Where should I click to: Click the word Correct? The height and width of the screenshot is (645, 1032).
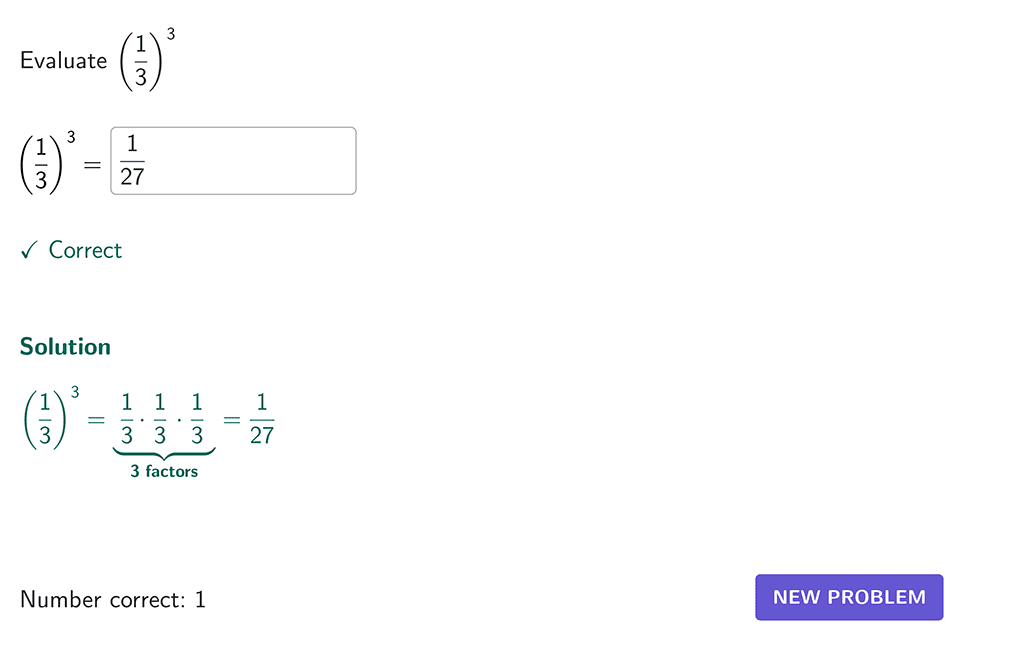pos(85,250)
